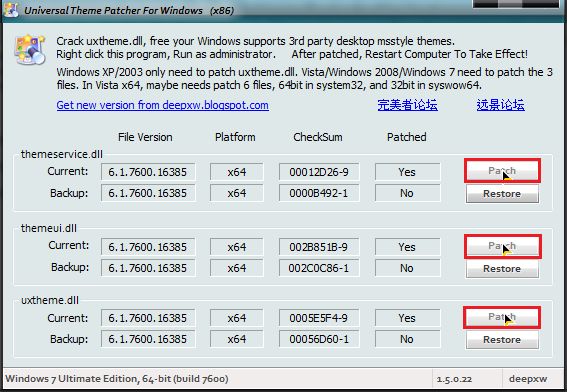
Task: Click uxtheme.dll backup patched No field
Action: click(x=408, y=339)
